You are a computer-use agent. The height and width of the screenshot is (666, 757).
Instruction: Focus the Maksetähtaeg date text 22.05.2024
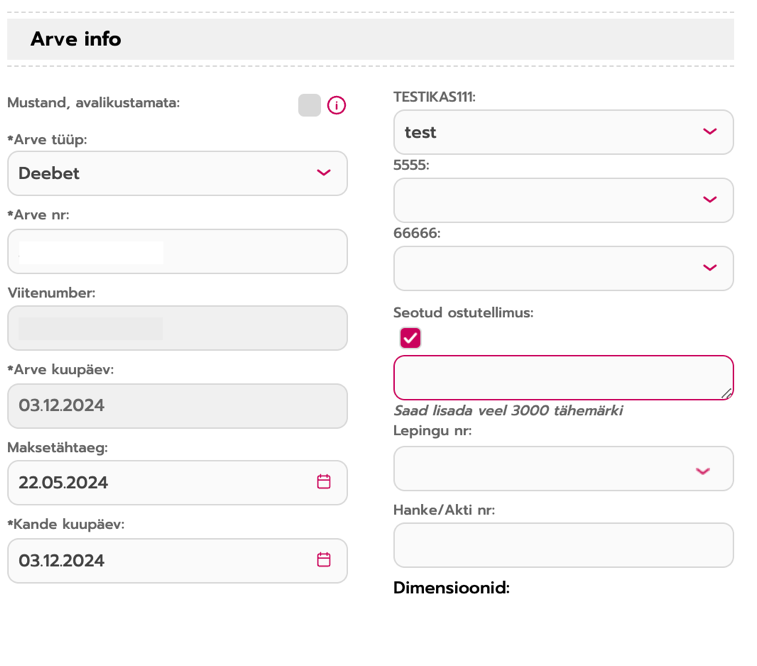click(64, 483)
